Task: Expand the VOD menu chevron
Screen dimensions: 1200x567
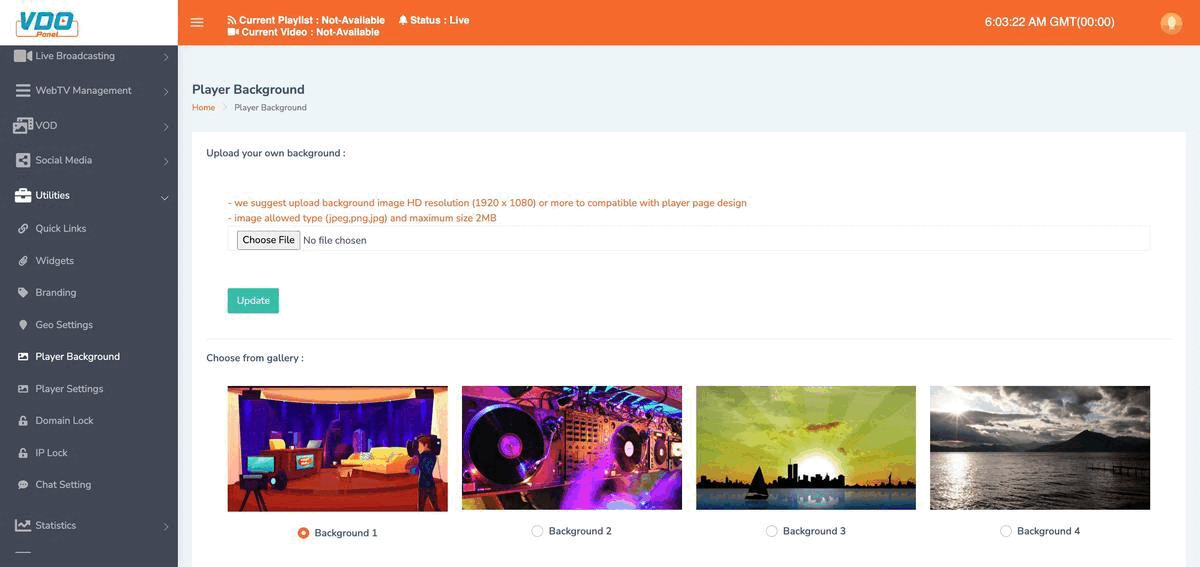Action: click(x=165, y=127)
